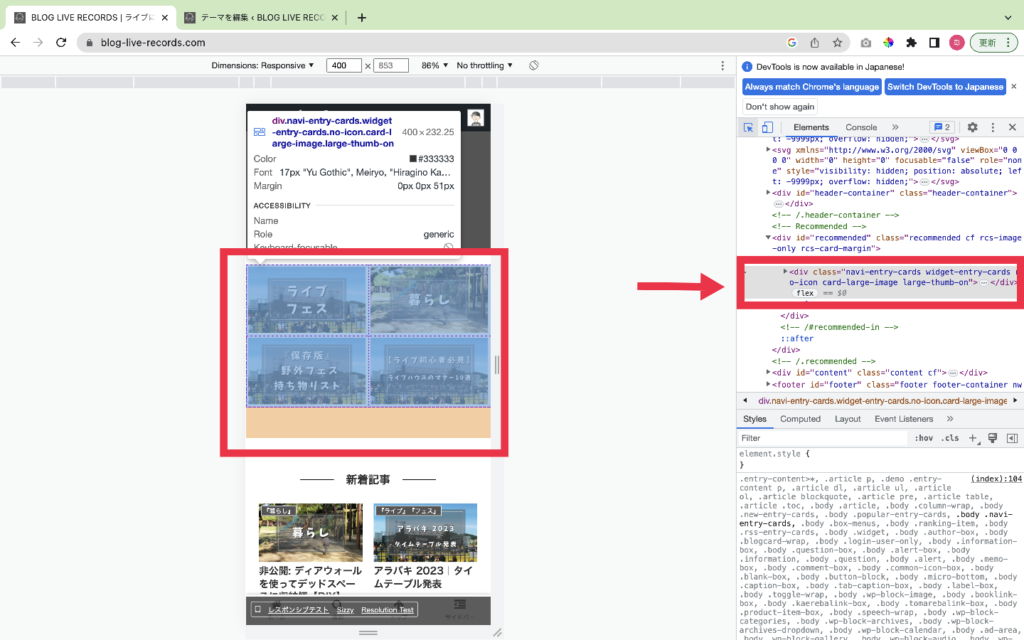Toggle the rendering emulations paintbrush icon

[x=993, y=438]
